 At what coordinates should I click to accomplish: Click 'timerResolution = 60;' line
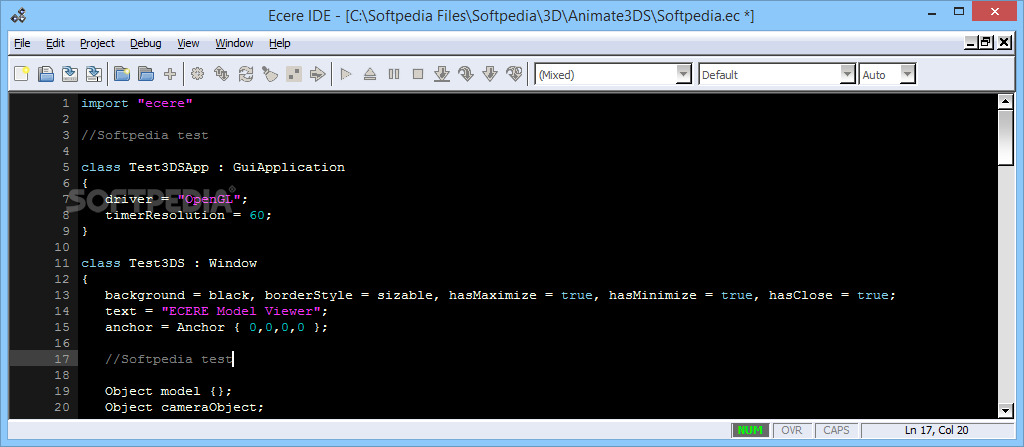coord(188,215)
